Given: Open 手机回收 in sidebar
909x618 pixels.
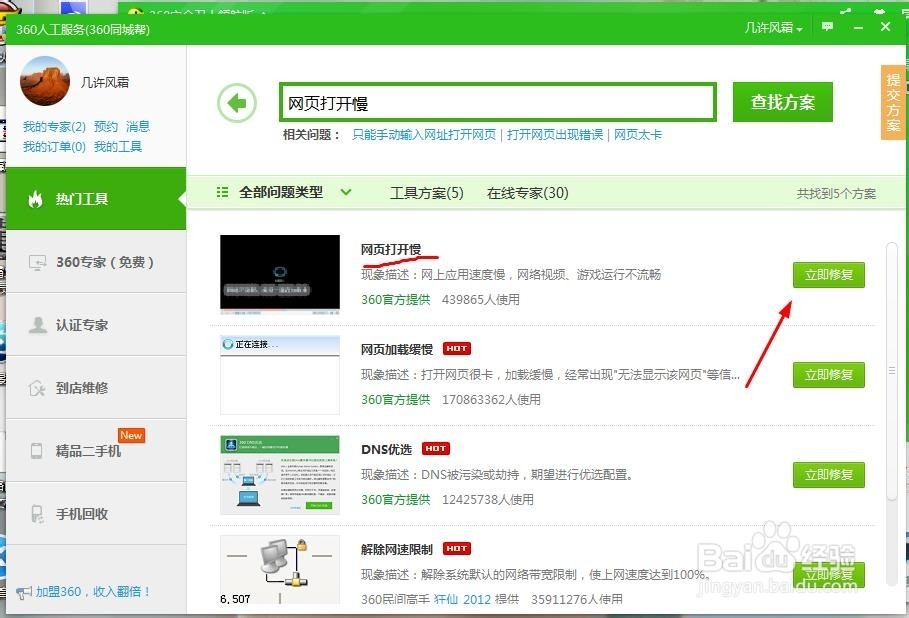Looking at the screenshot, I should (96, 514).
